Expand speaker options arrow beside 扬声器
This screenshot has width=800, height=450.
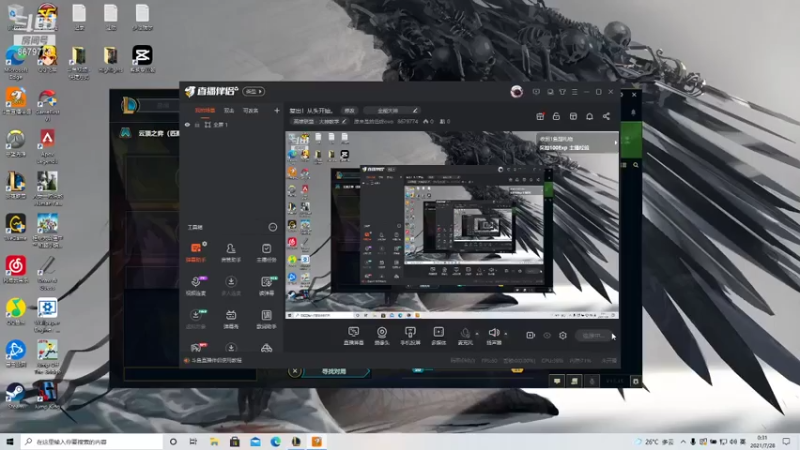pos(506,334)
